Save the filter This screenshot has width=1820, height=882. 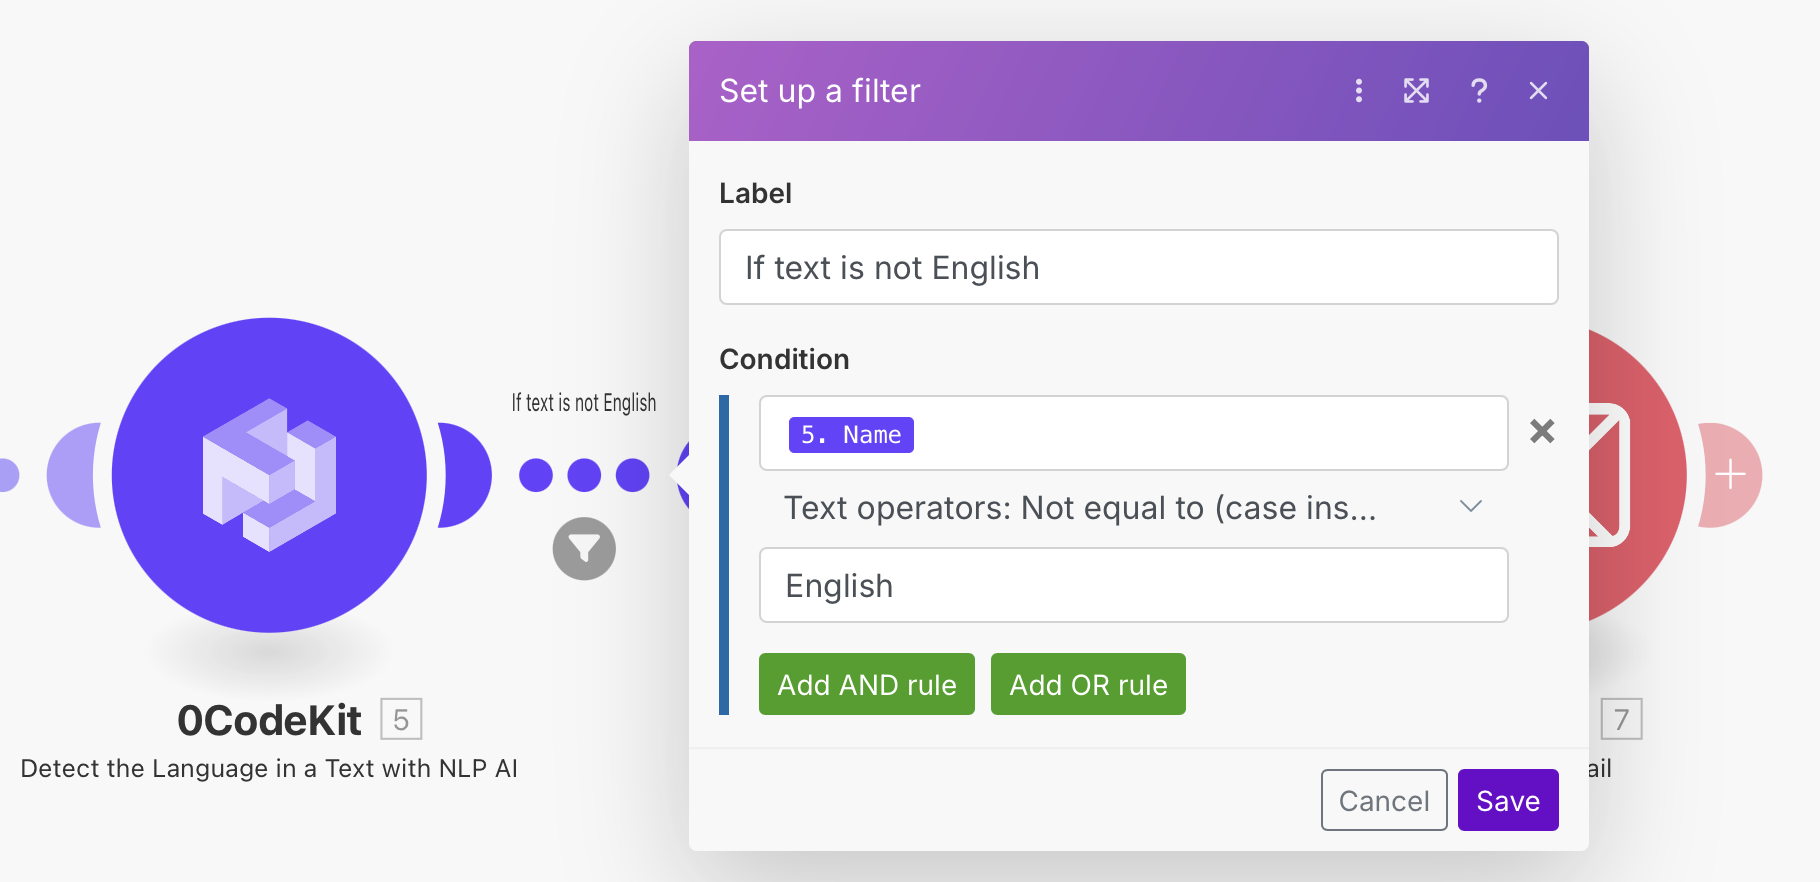[x=1507, y=800]
